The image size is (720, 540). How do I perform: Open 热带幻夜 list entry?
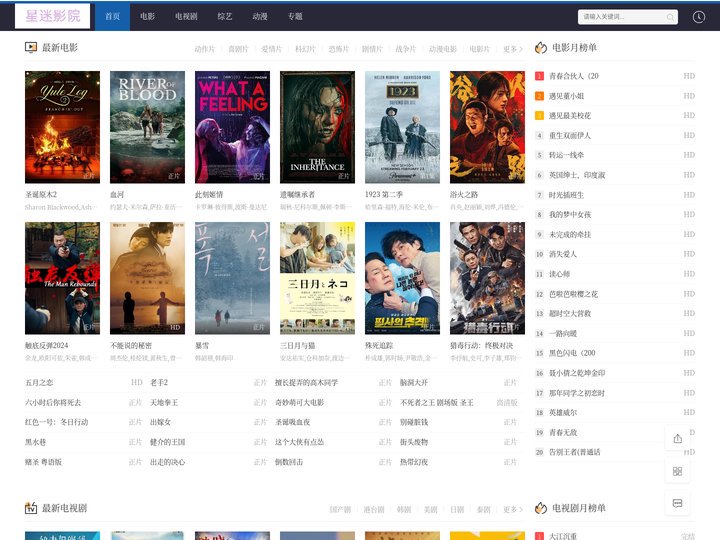click(414, 462)
